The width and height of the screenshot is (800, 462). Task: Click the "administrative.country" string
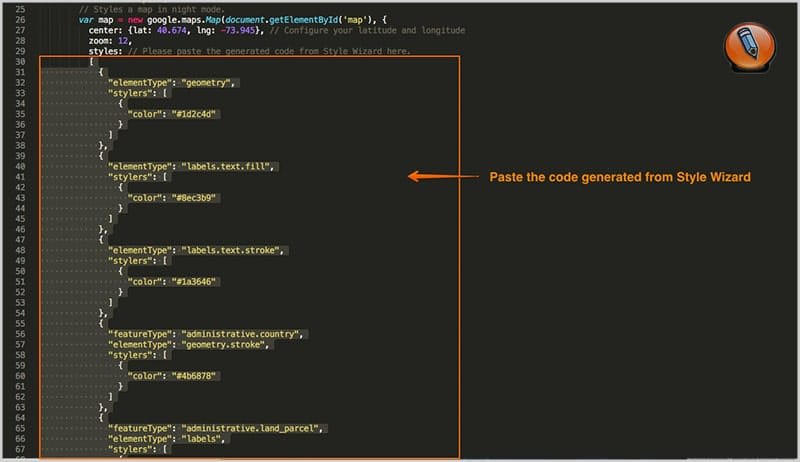tap(240, 334)
